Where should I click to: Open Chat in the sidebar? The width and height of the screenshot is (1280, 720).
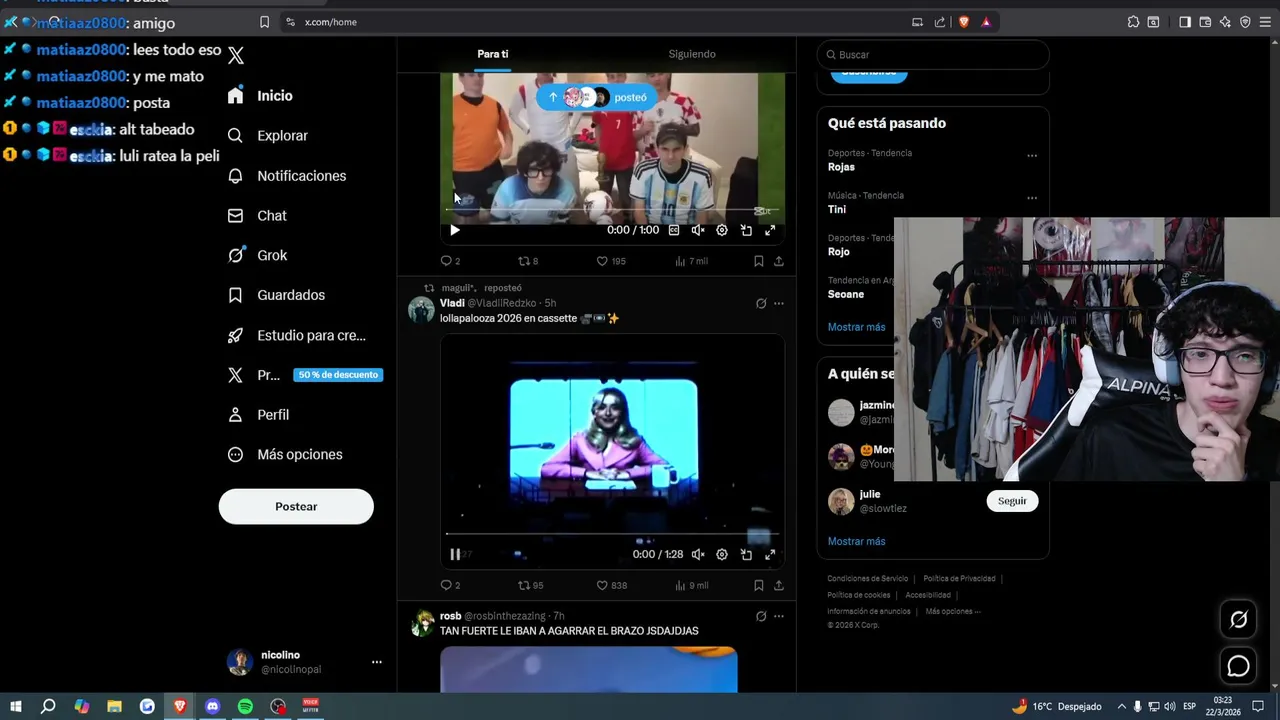point(257,216)
